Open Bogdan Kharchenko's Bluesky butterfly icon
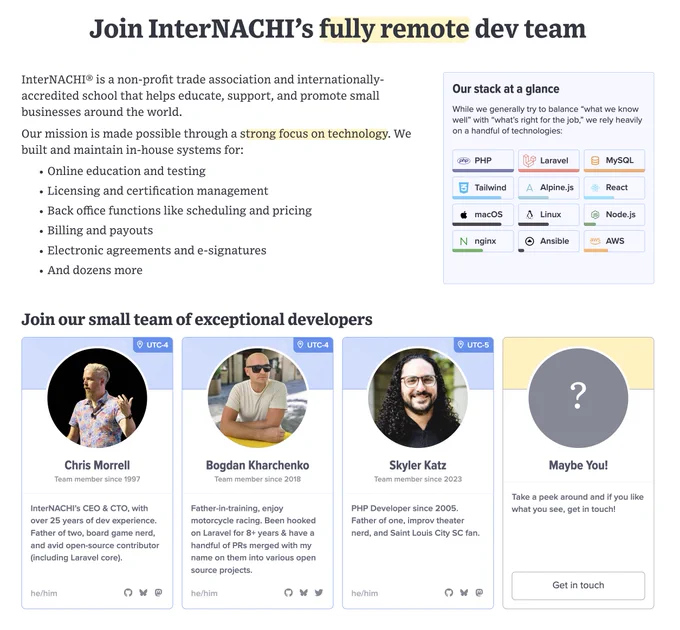Viewport: 680px width, 630px height. point(304,593)
